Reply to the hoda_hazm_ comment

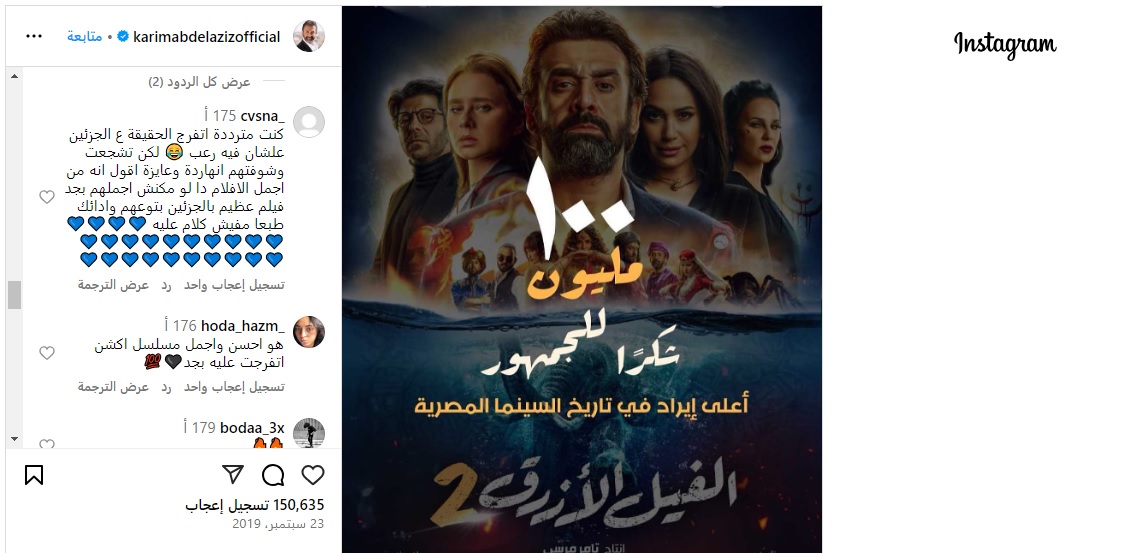click(166, 386)
